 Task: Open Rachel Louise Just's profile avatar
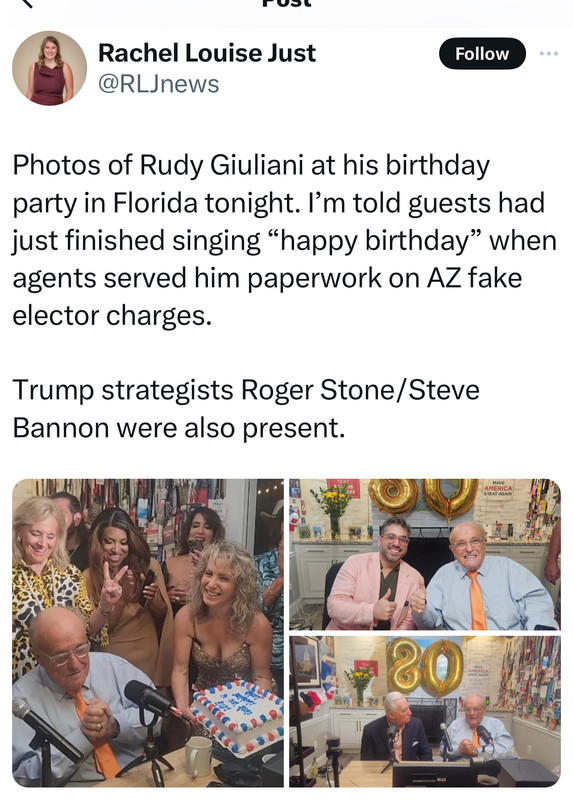pyautogui.click(x=49, y=68)
